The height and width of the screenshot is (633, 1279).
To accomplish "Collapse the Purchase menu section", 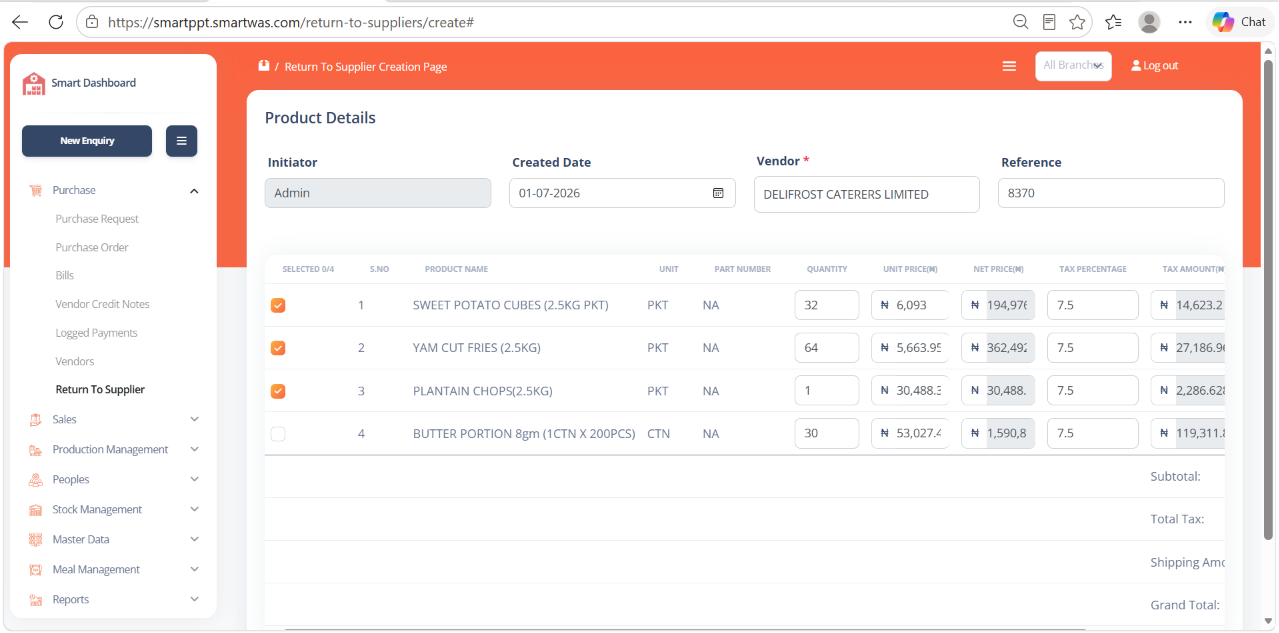I will pos(113,190).
